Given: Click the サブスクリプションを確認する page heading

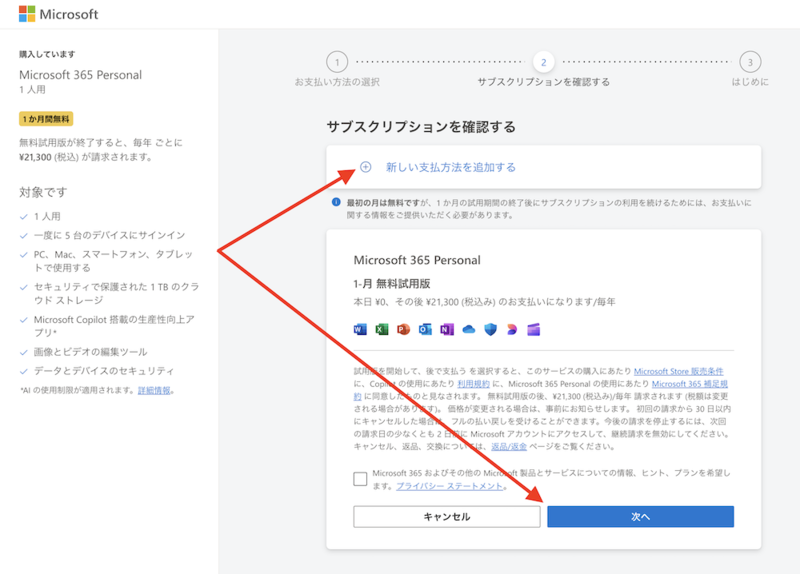Looking at the screenshot, I should 421,127.
